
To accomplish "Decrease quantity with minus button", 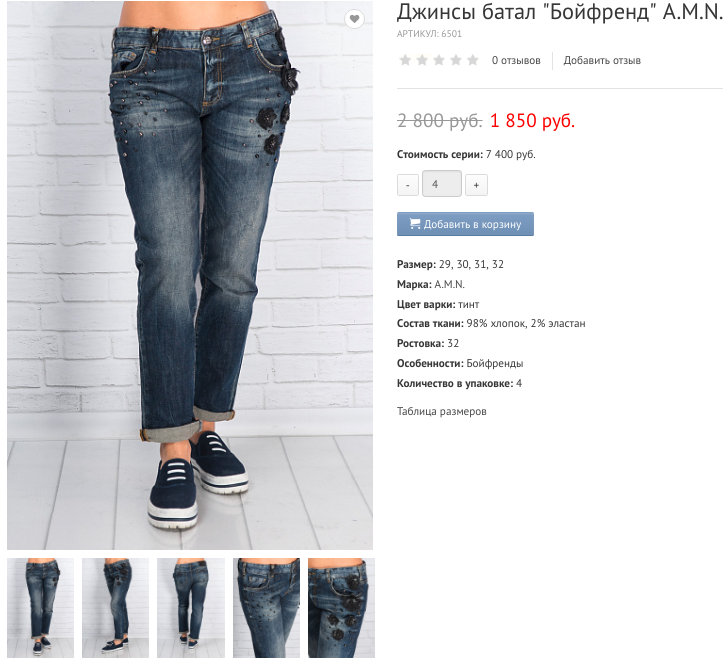I will tap(408, 185).
